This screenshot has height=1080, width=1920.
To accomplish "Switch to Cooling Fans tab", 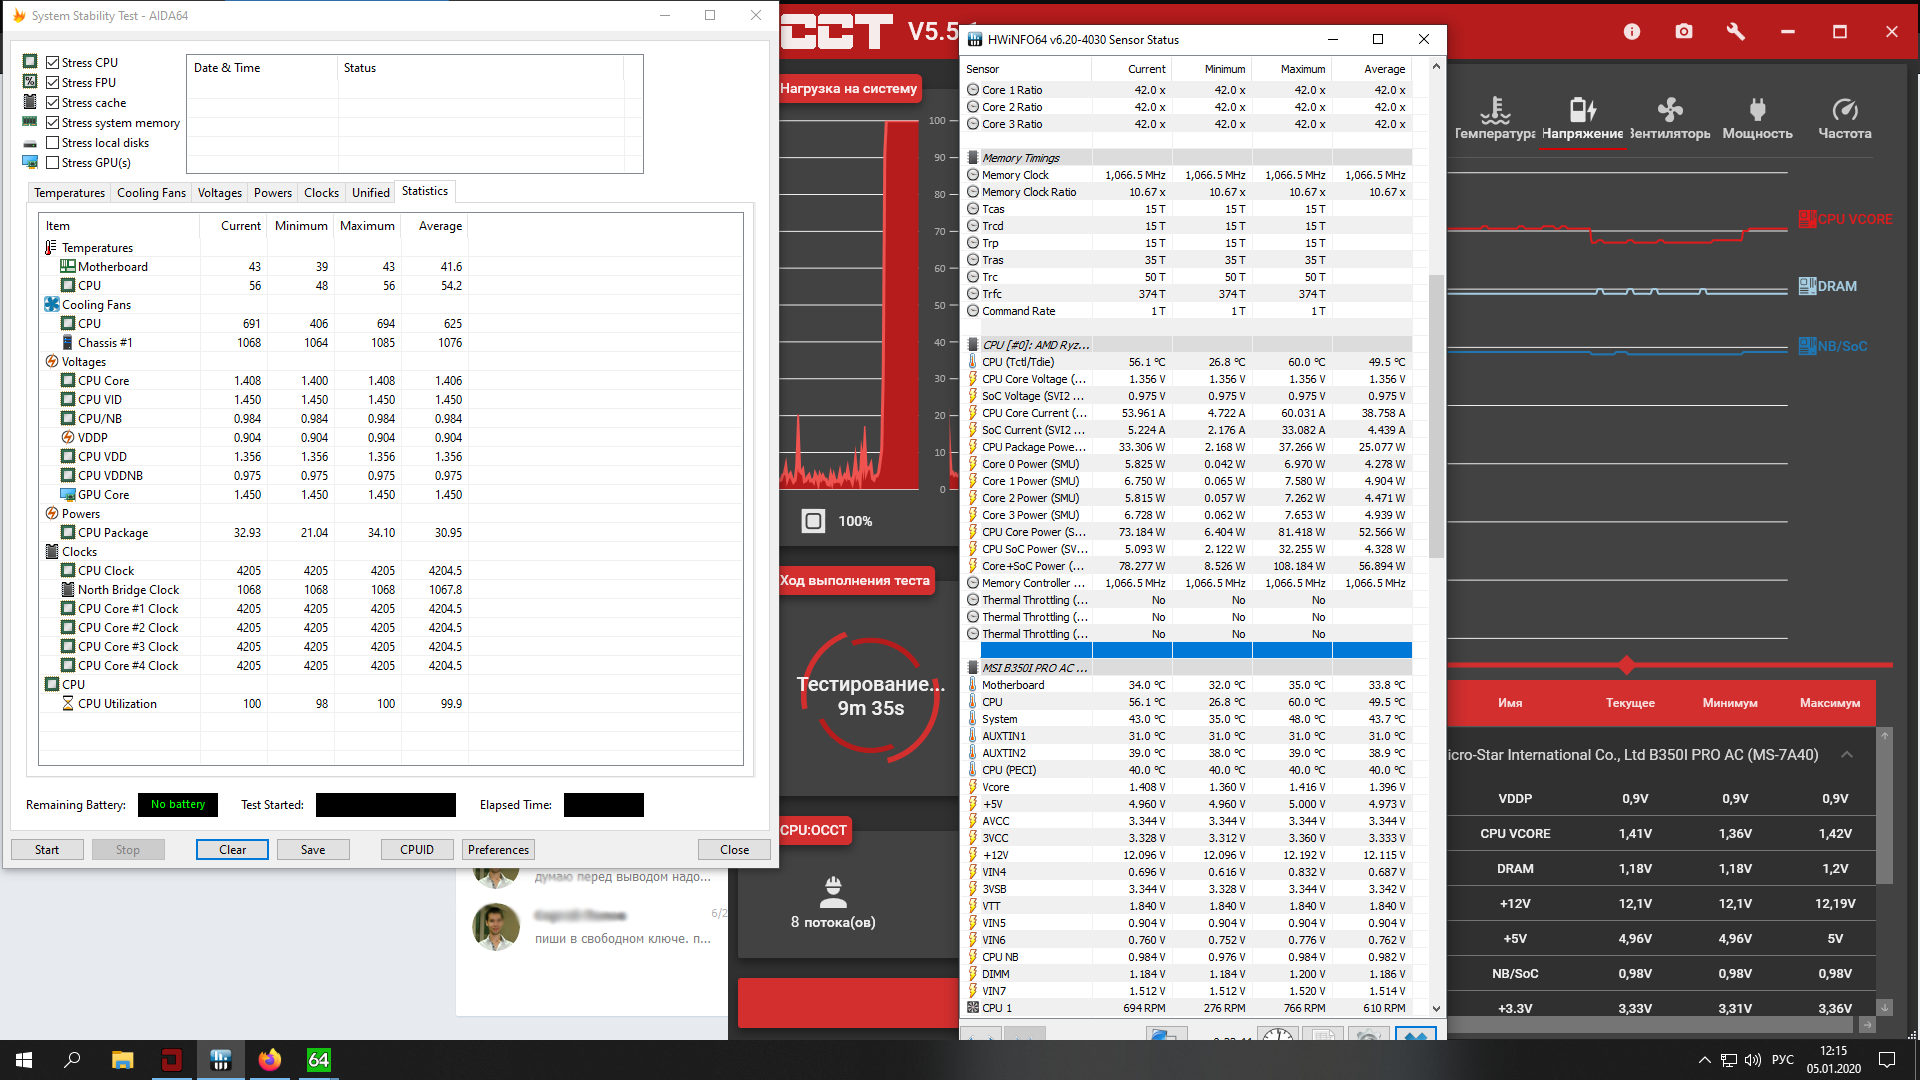I will click(x=151, y=193).
